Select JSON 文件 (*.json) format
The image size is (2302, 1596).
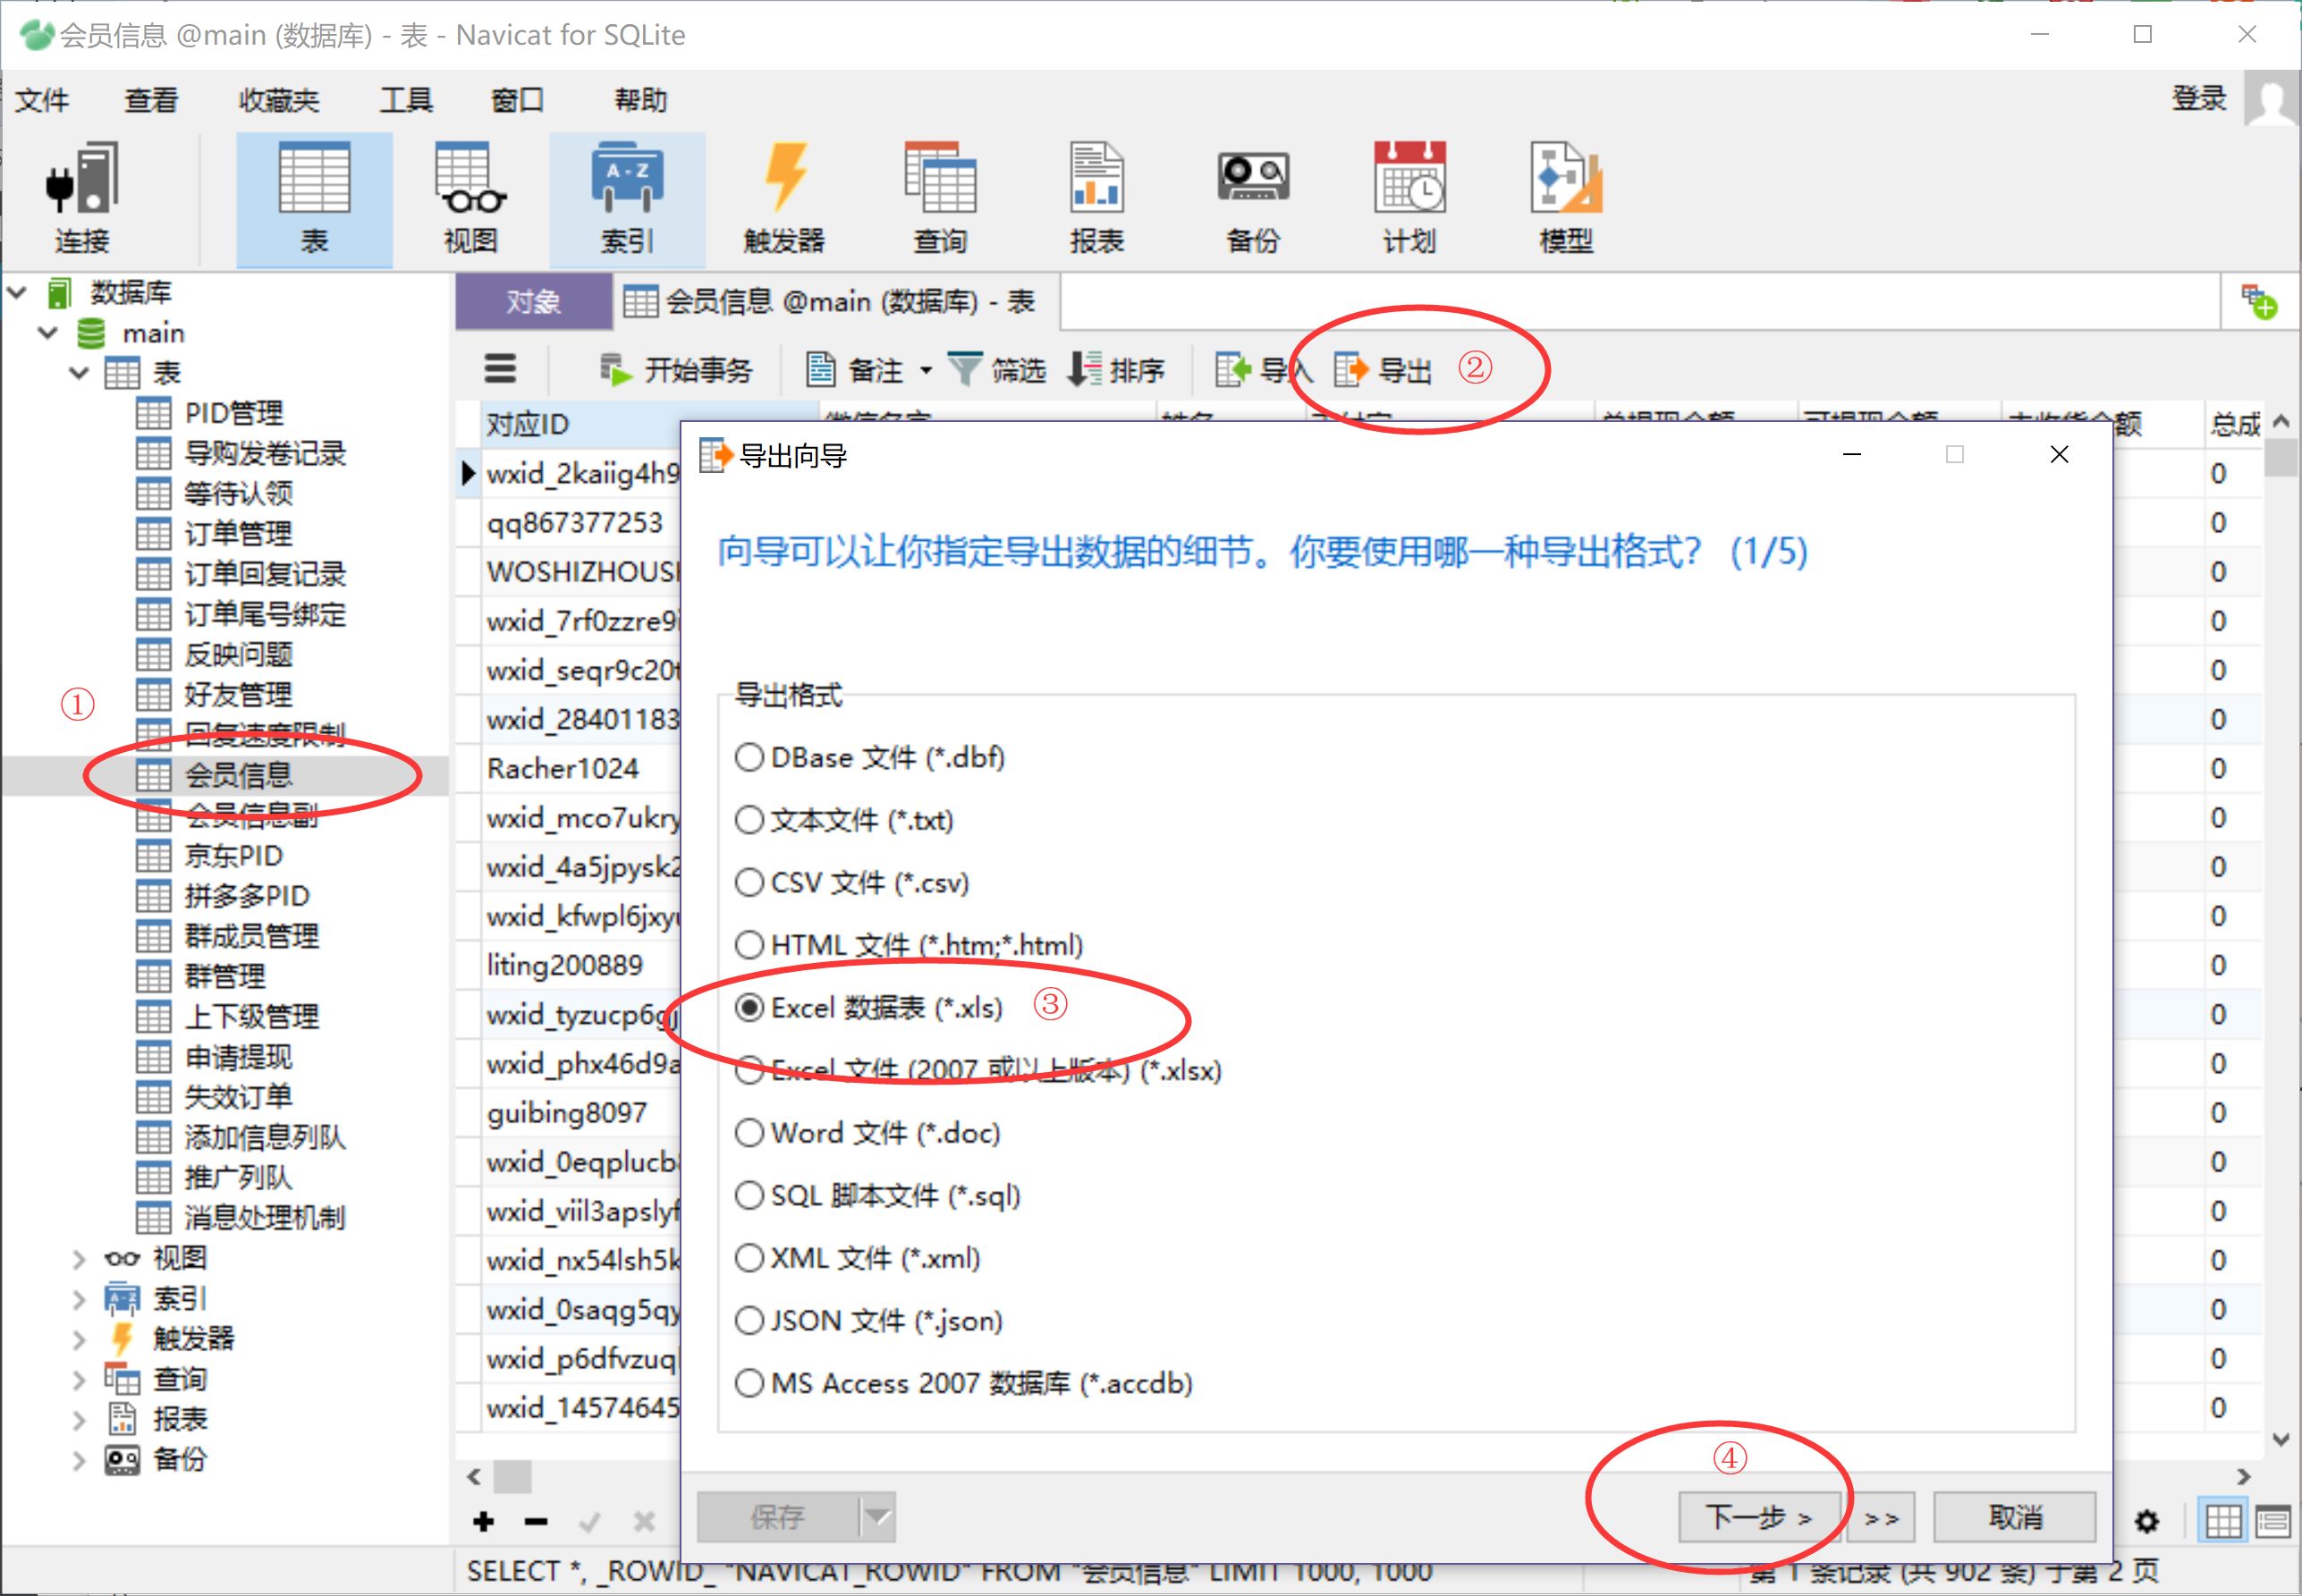[x=868, y=1320]
